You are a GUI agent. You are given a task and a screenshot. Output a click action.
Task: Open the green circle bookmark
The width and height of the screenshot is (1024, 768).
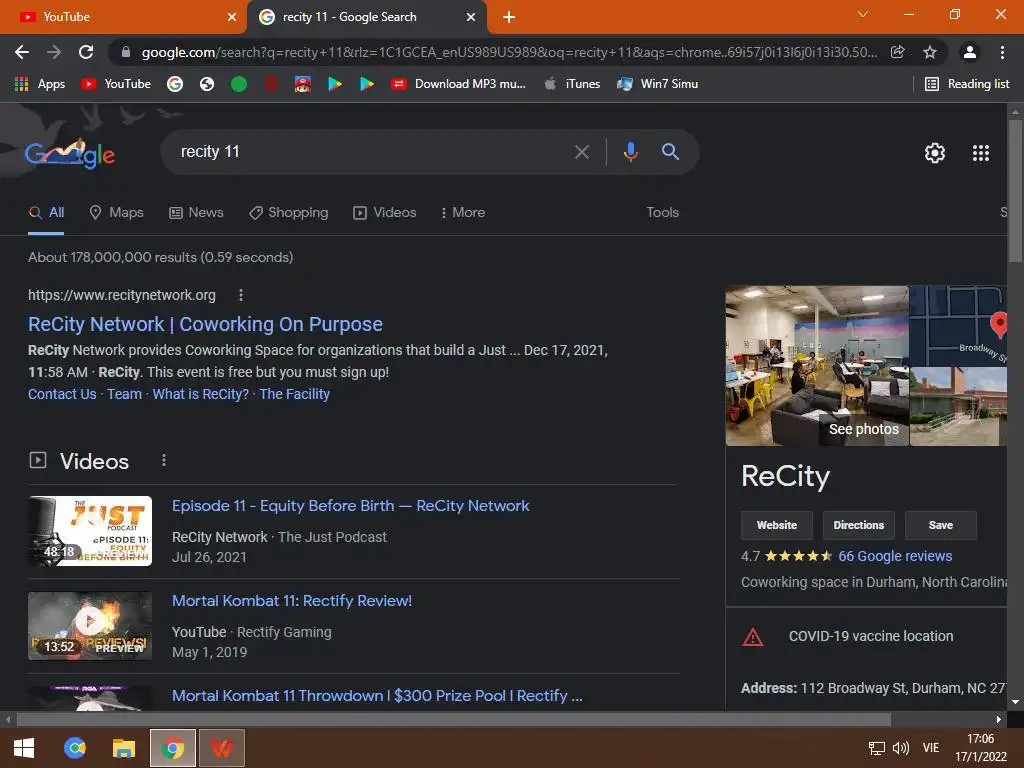click(x=239, y=84)
